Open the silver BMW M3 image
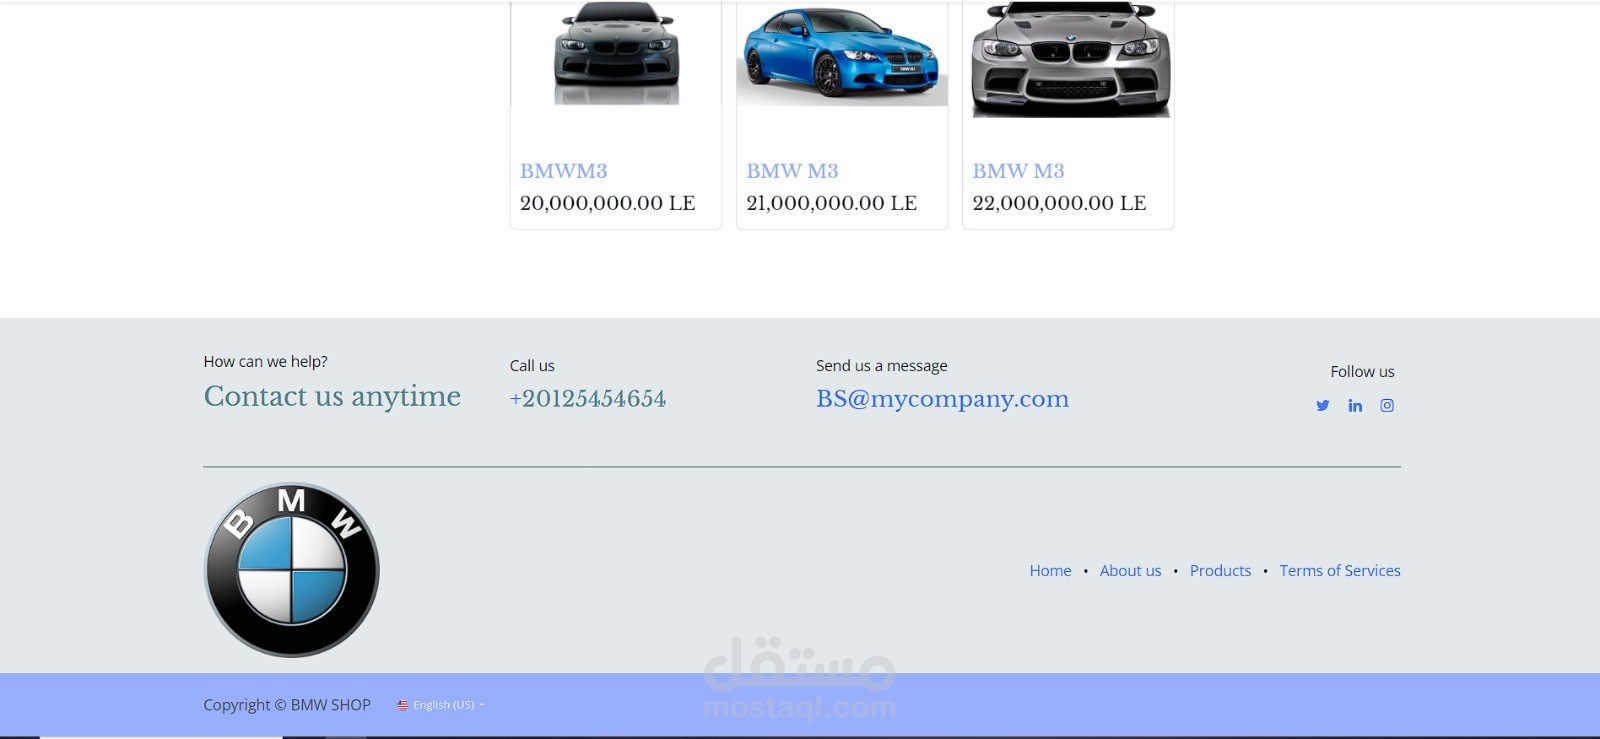Image resolution: width=1600 pixels, height=739 pixels. tap(1070, 59)
